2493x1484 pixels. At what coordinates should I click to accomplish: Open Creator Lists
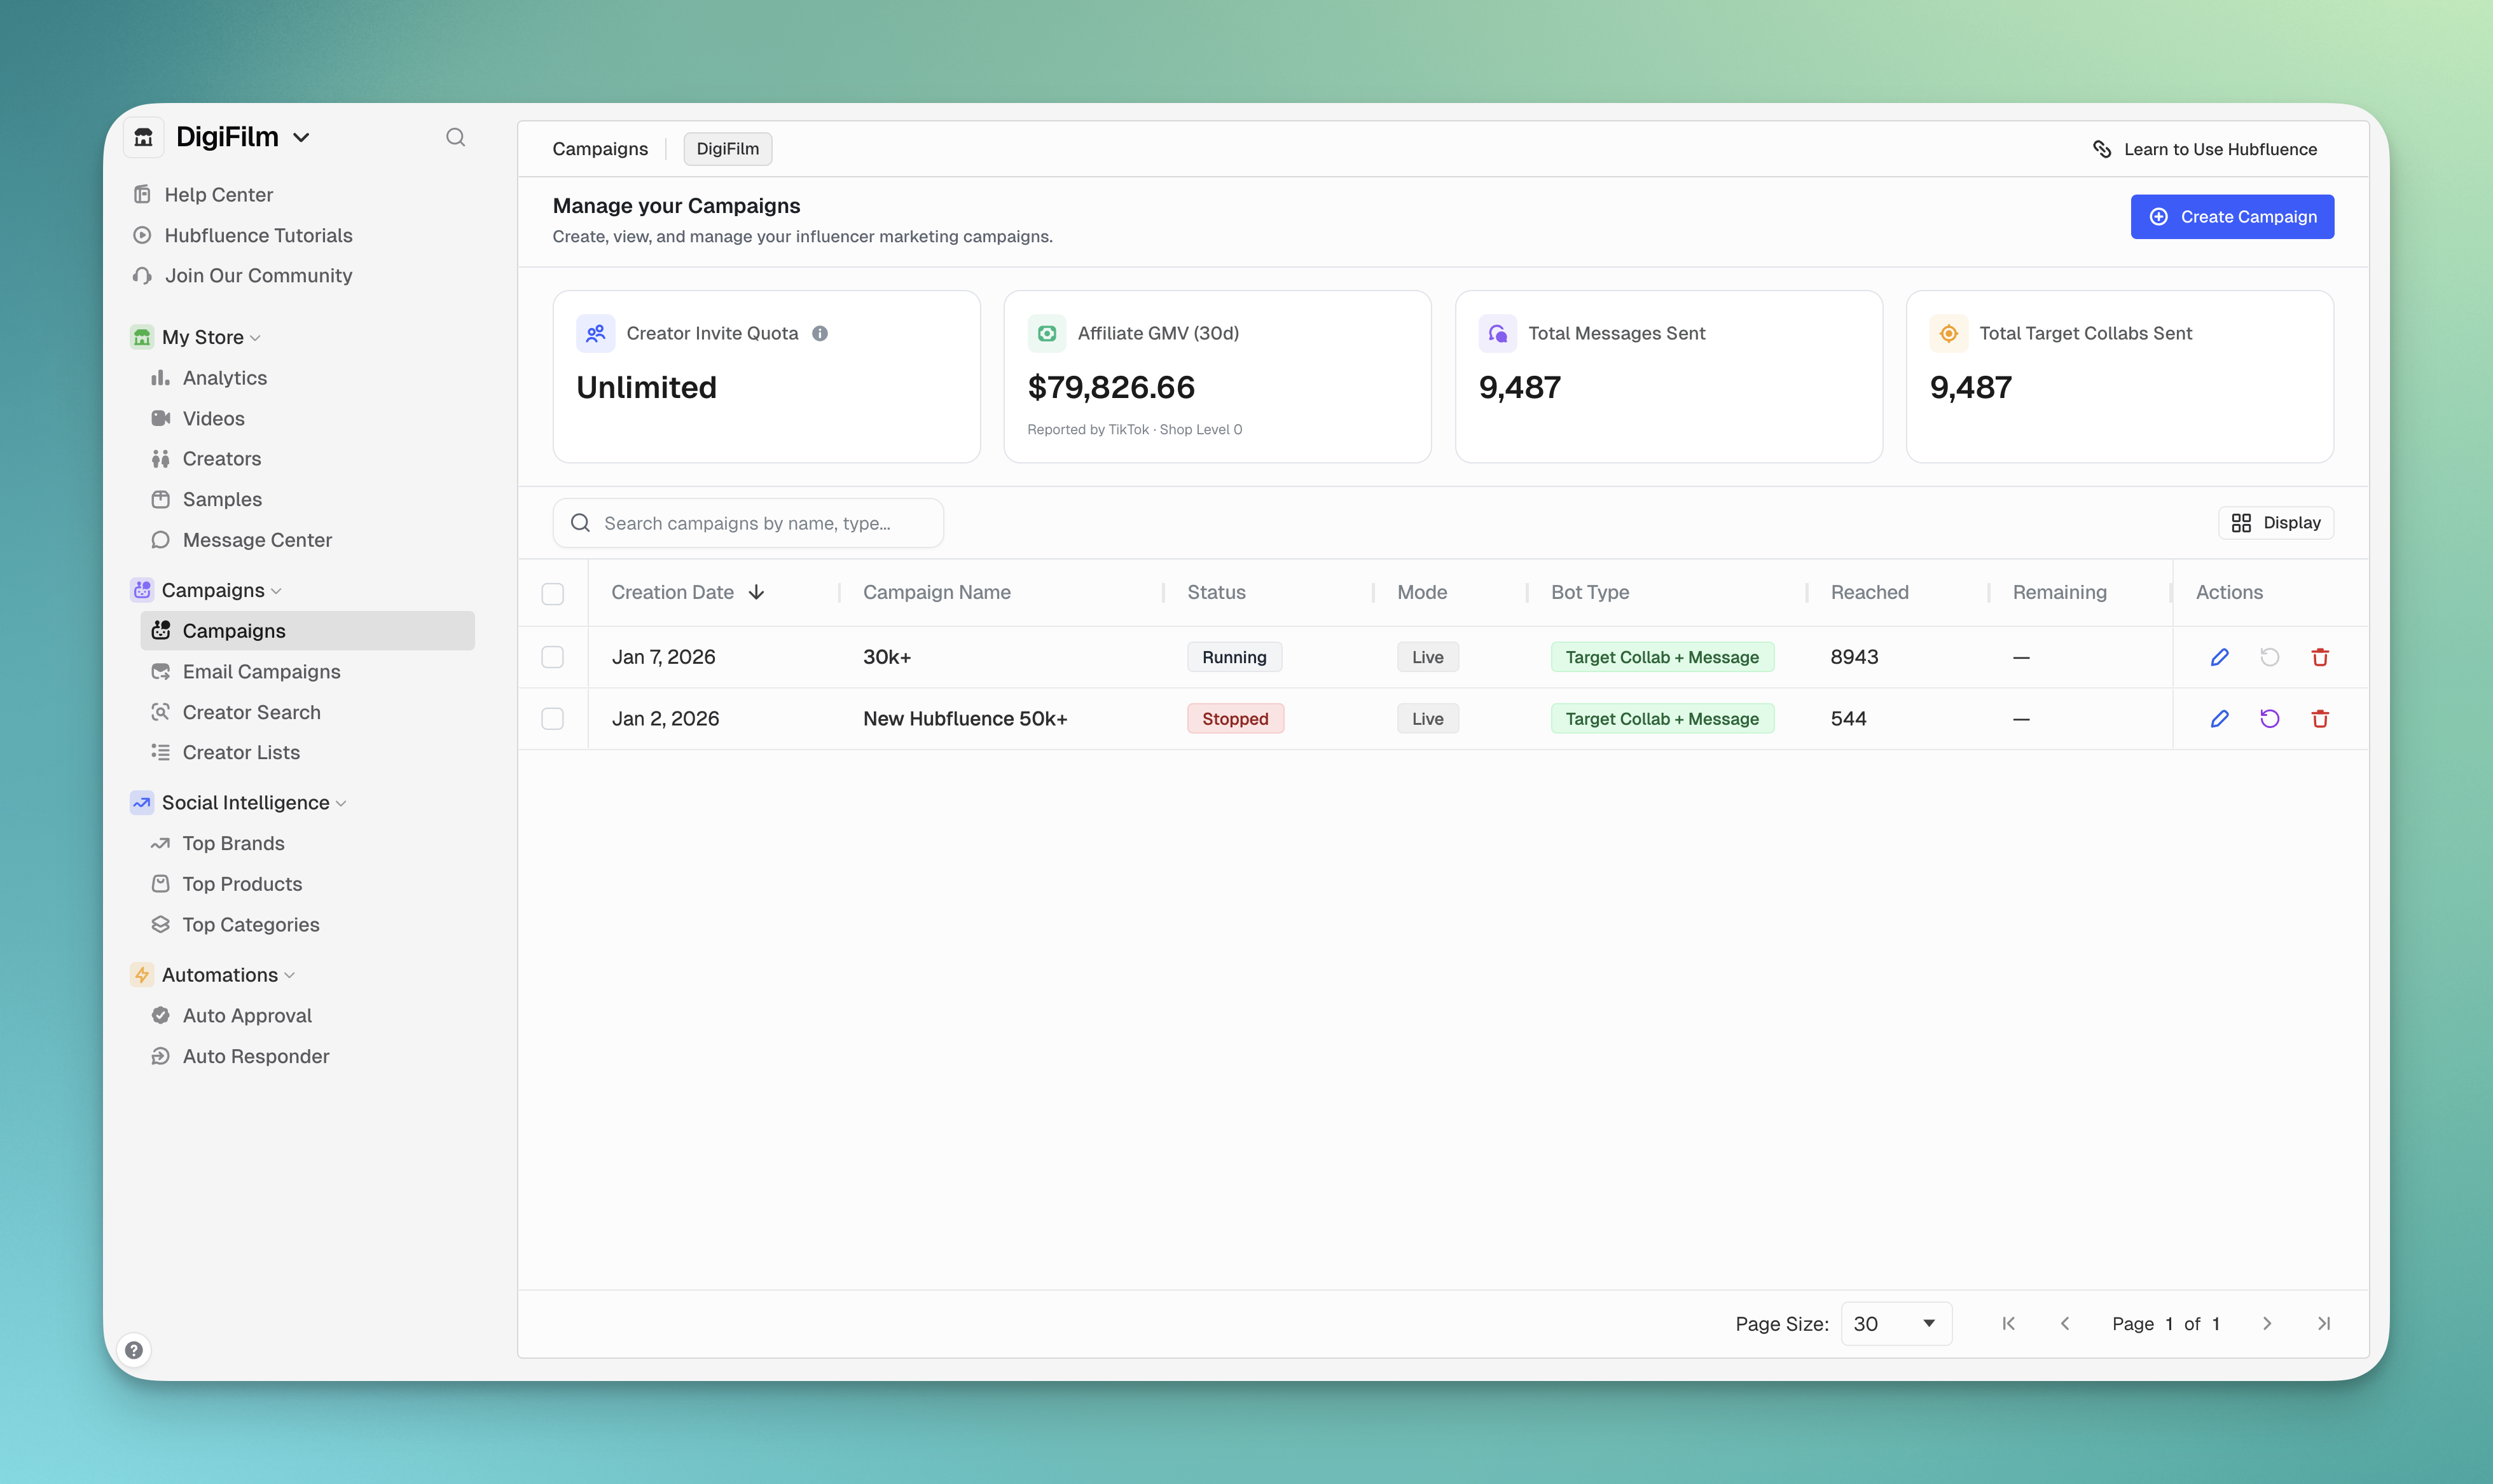pos(241,752)
